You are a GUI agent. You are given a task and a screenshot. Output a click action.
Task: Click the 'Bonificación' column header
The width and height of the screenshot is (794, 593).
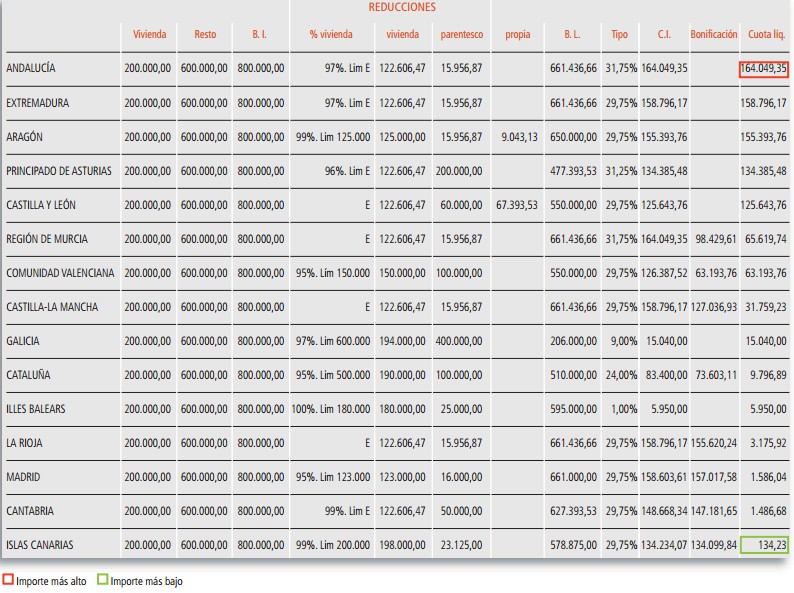tap(714, 34)
